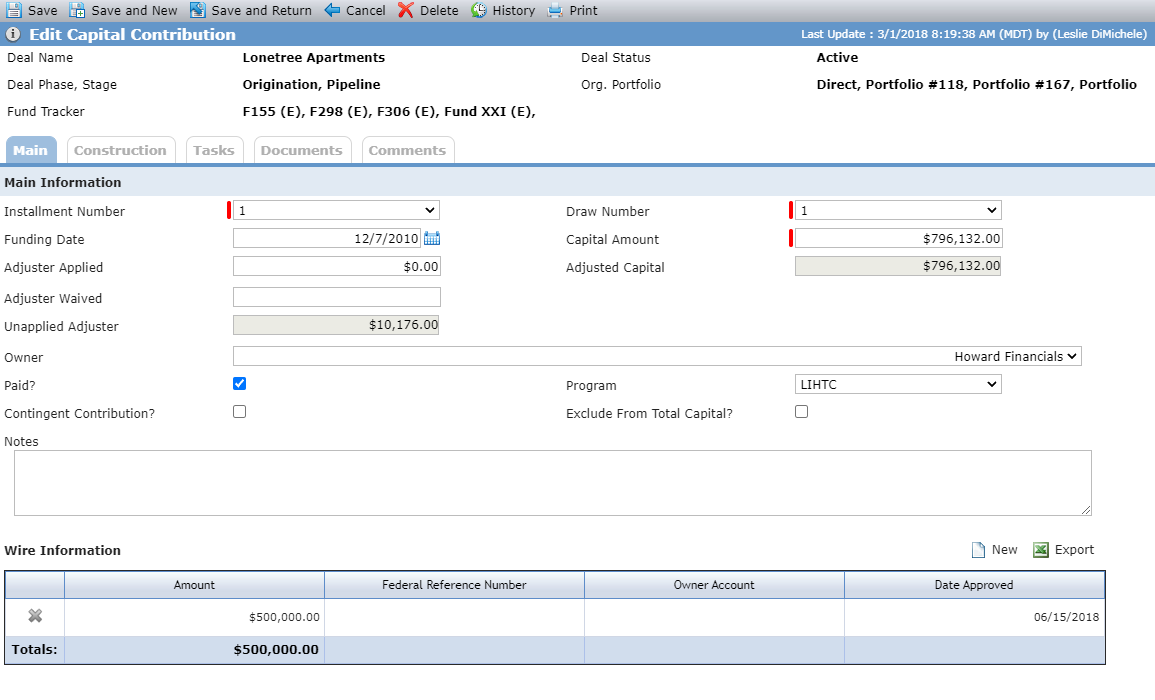Click the Owner Account column header

click(x=715, y=585)
